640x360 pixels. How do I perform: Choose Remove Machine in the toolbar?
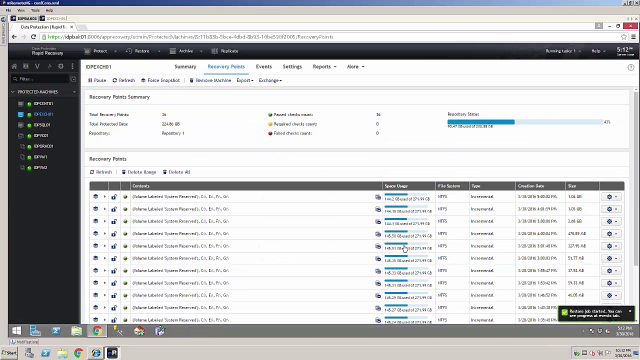(210, 80)
